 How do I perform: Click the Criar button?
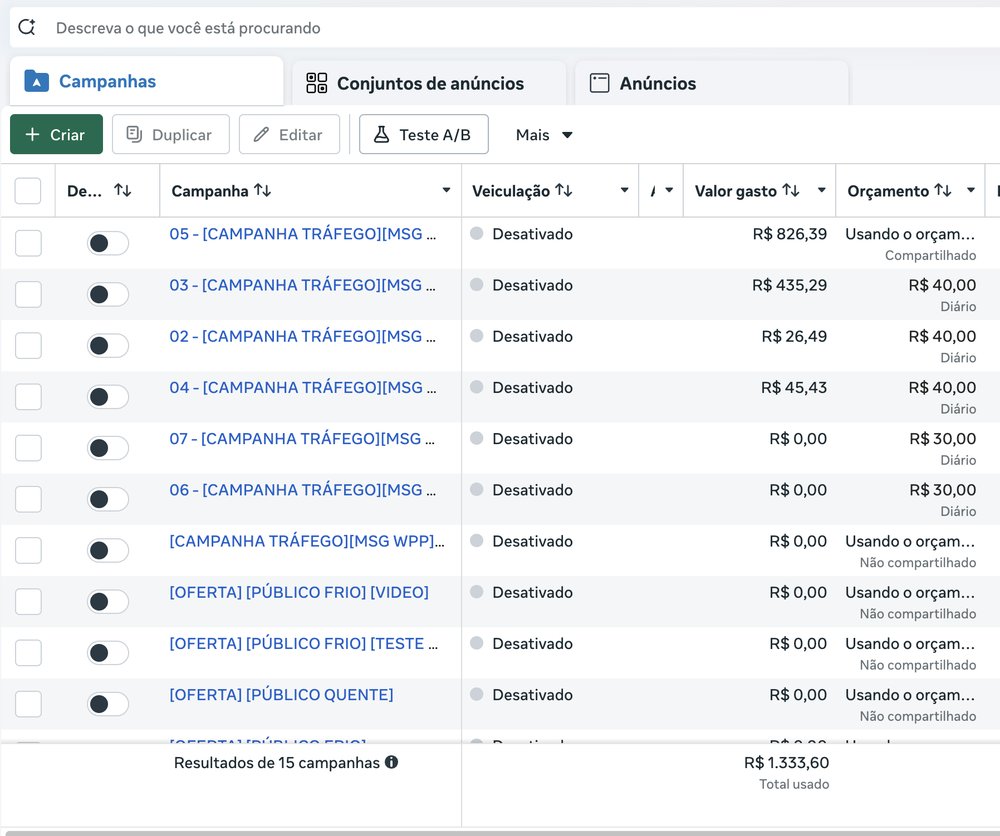pyautogui.click(x=56, y=134)
